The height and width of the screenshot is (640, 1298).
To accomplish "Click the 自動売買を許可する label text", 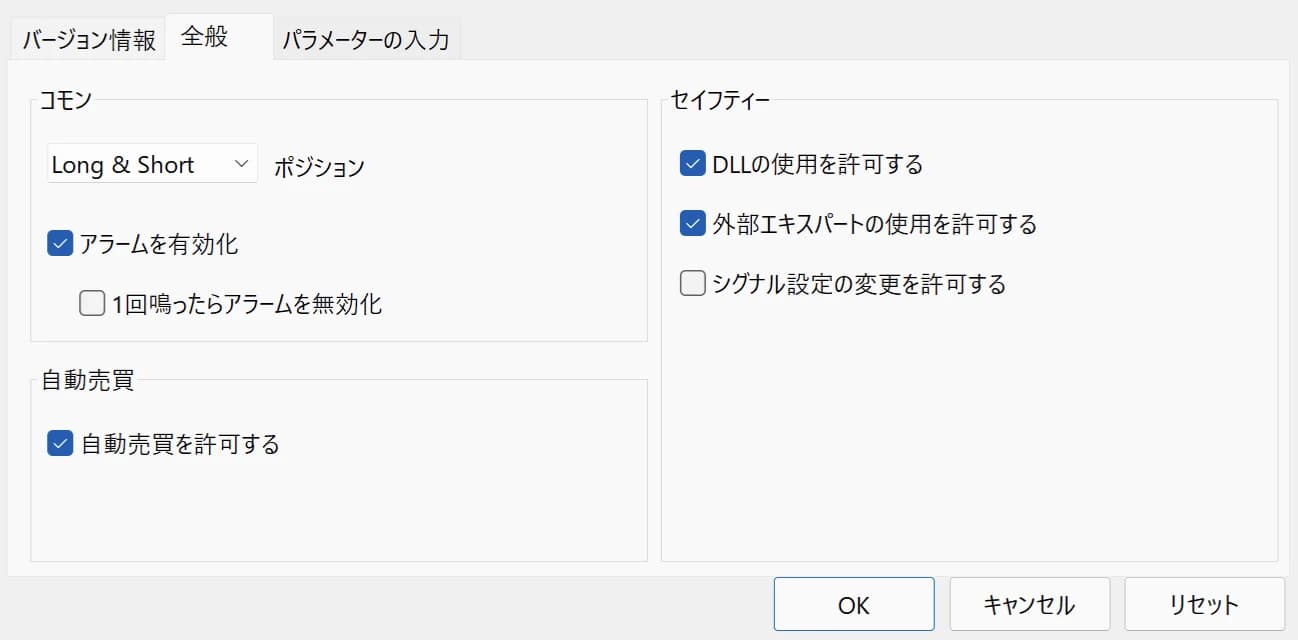I will [x=180, y=443].
